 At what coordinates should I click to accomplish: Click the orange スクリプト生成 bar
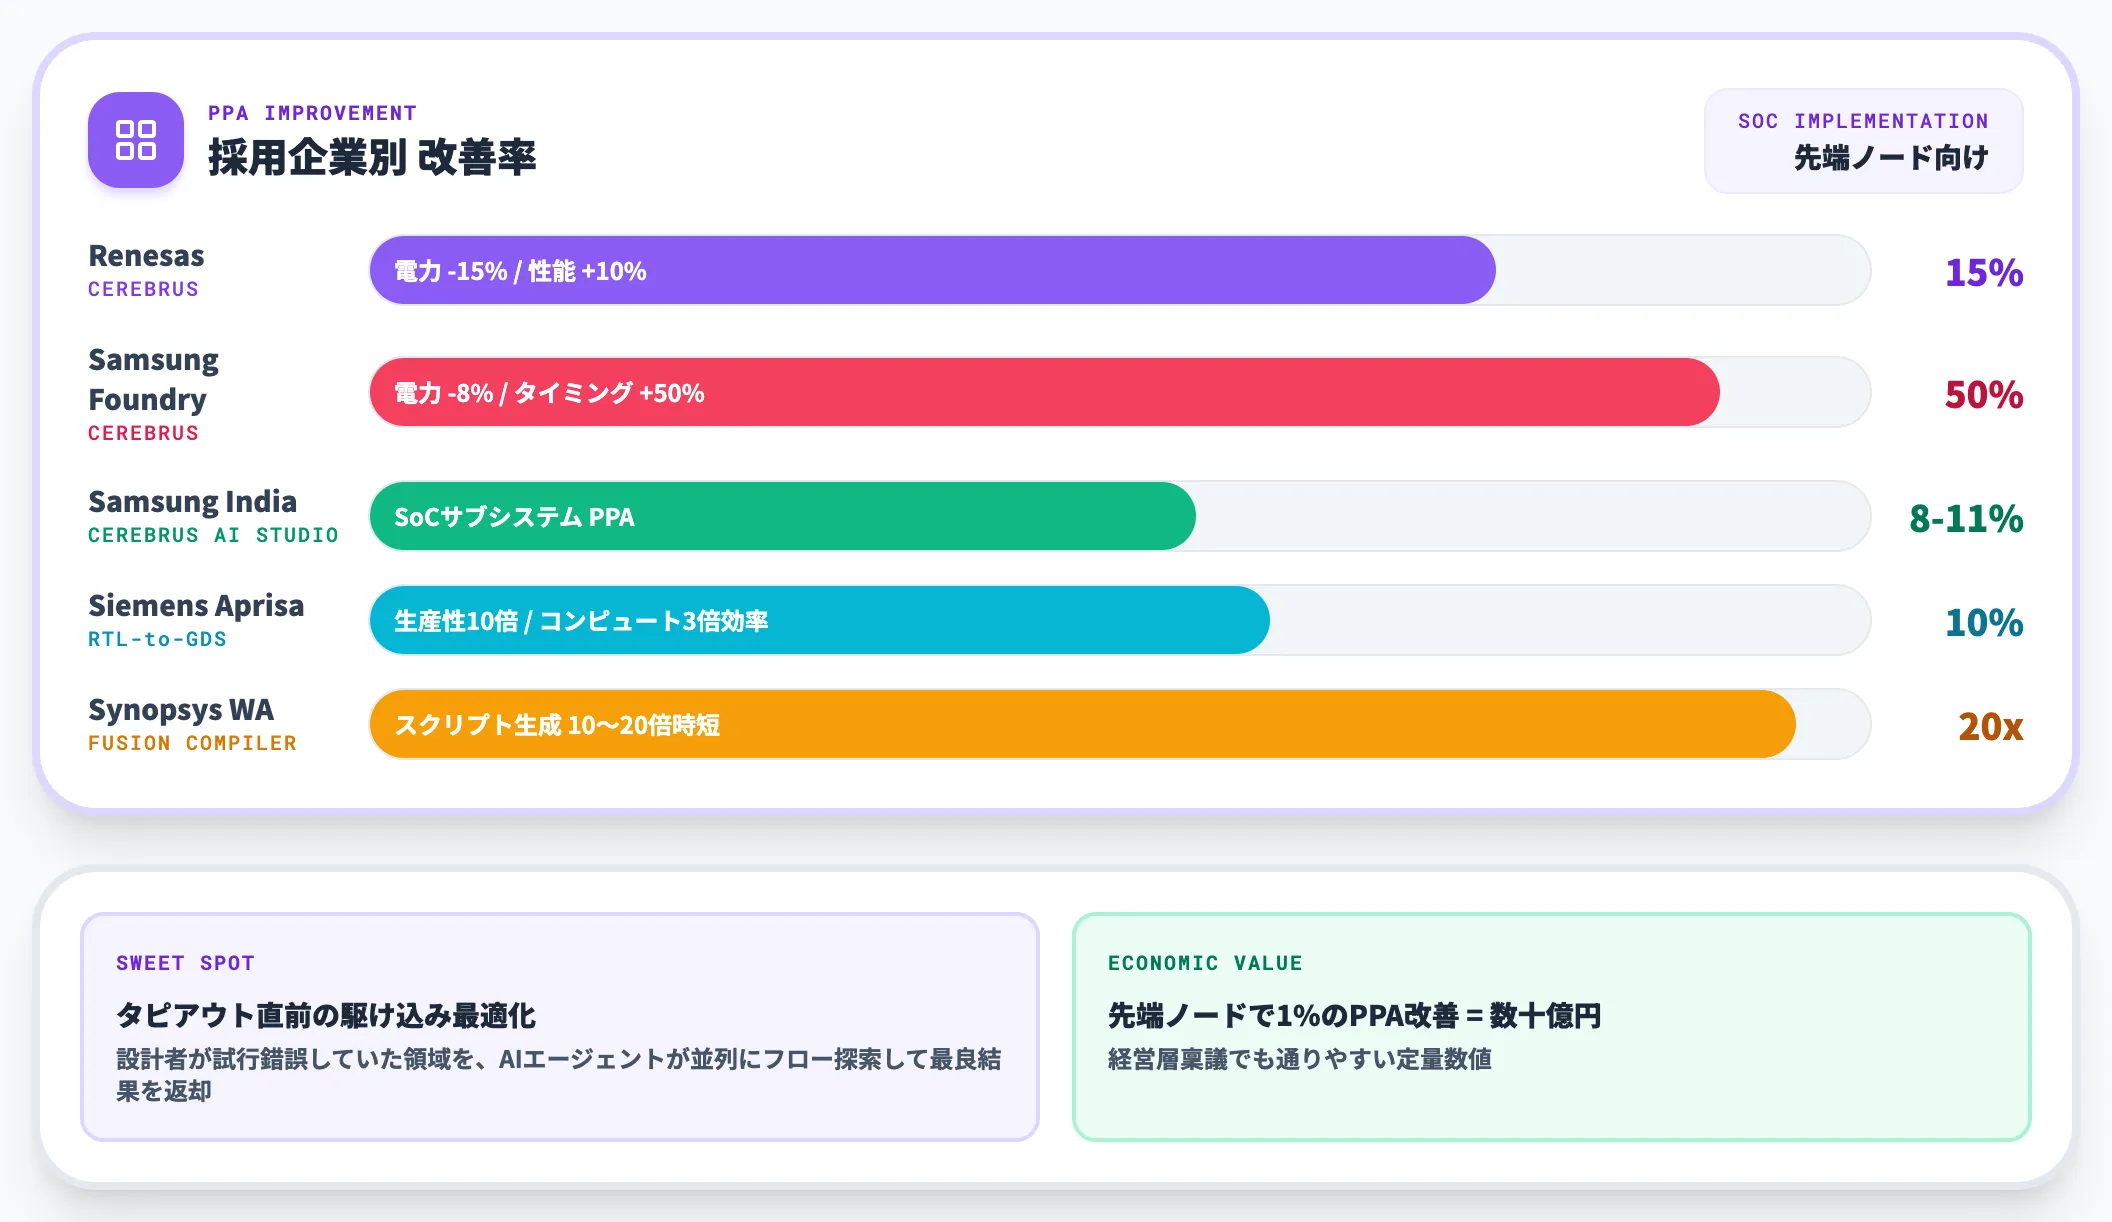tap(1082, 724)
